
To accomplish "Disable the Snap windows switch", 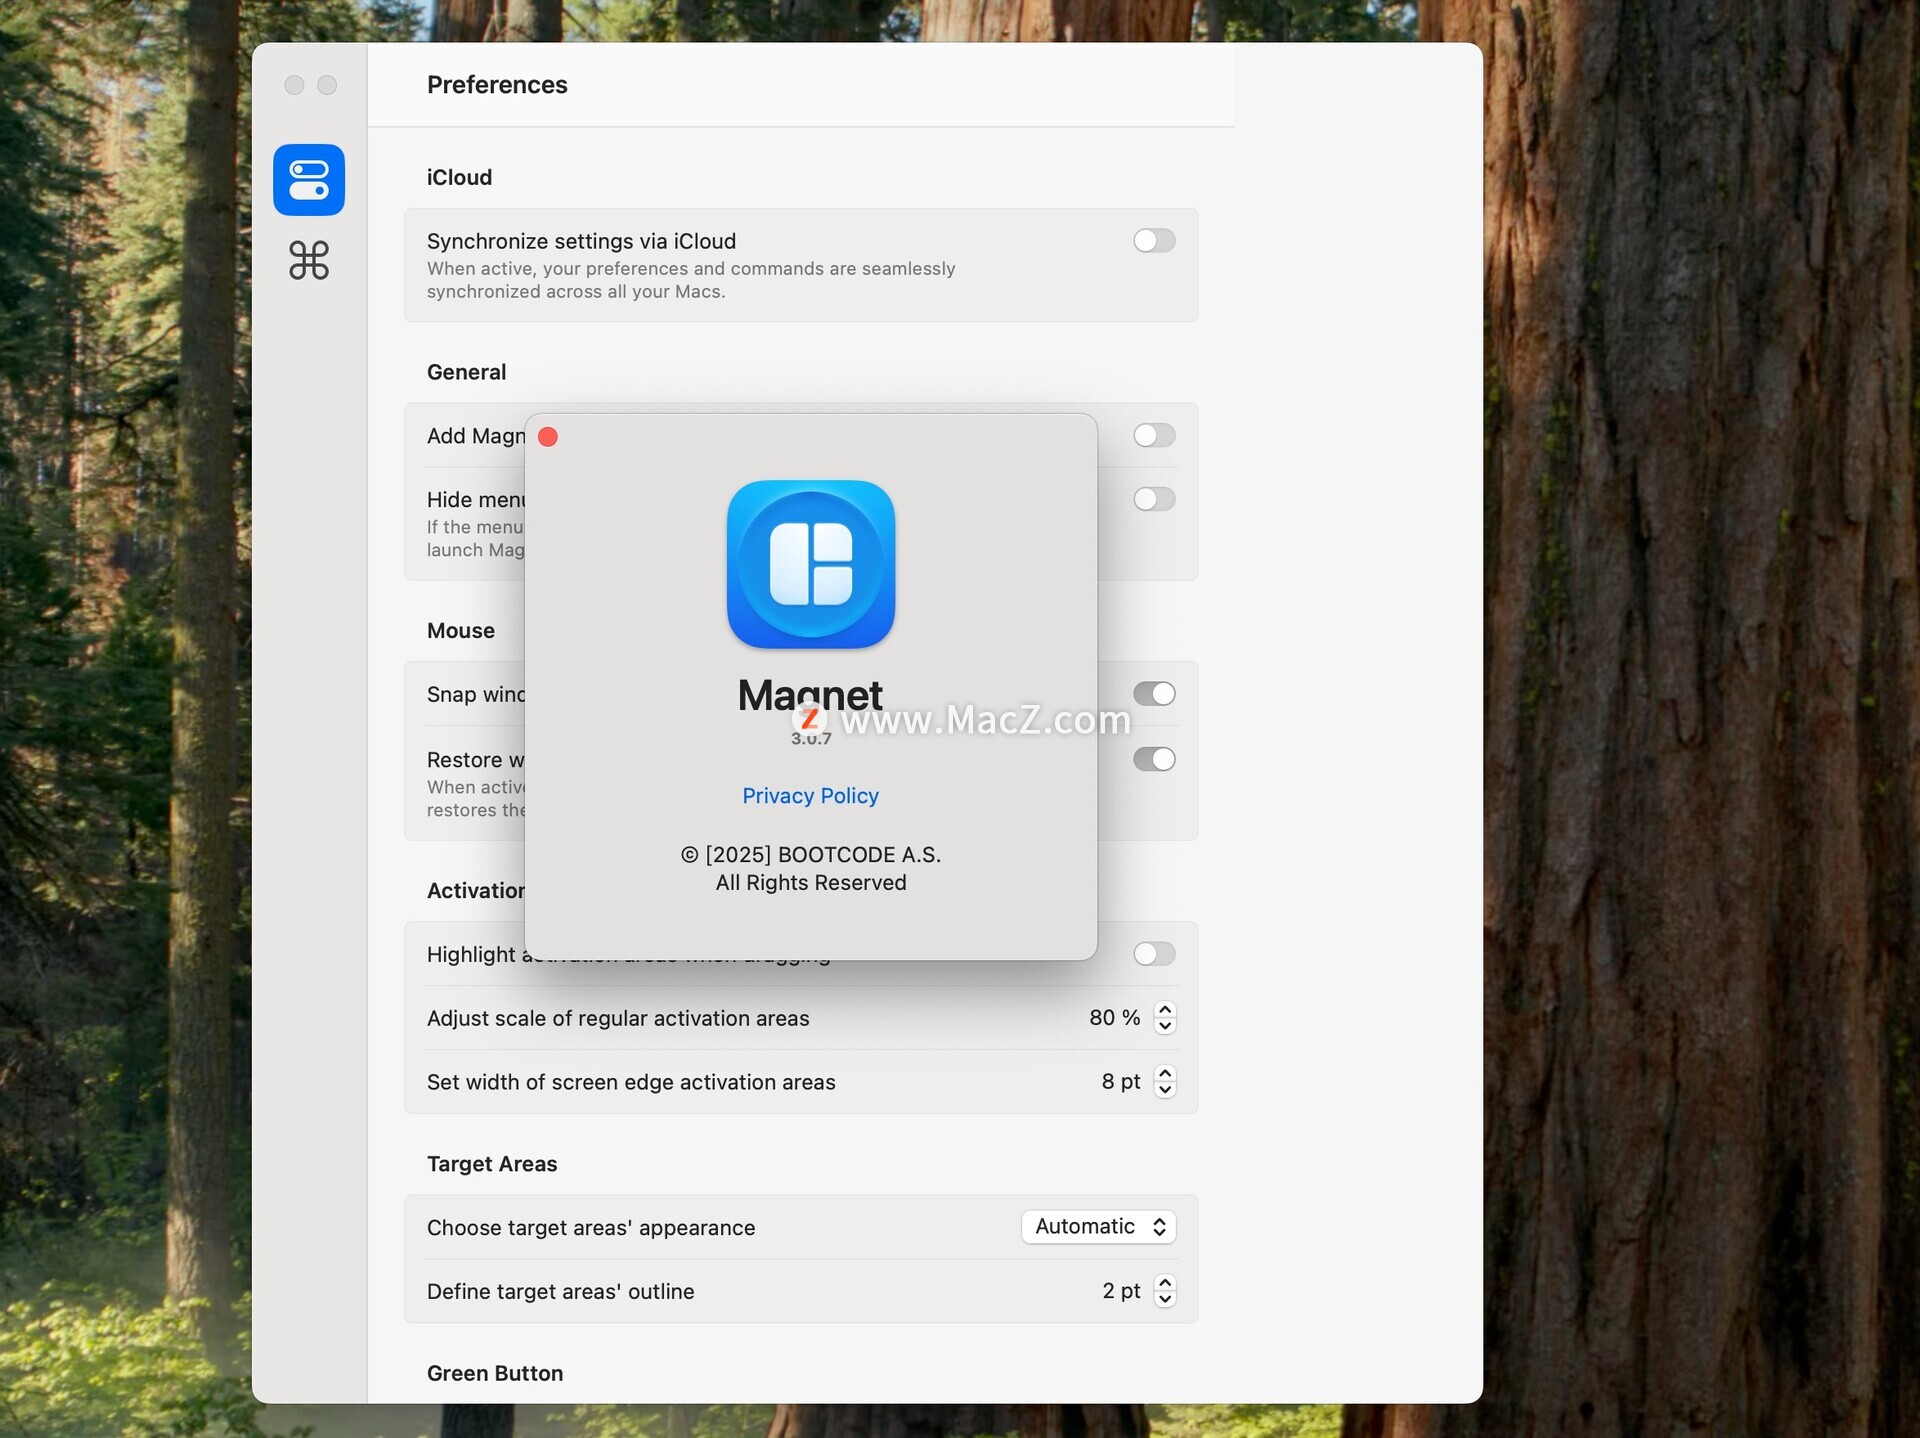I will pyautogui.click(x=1154, y=694).
